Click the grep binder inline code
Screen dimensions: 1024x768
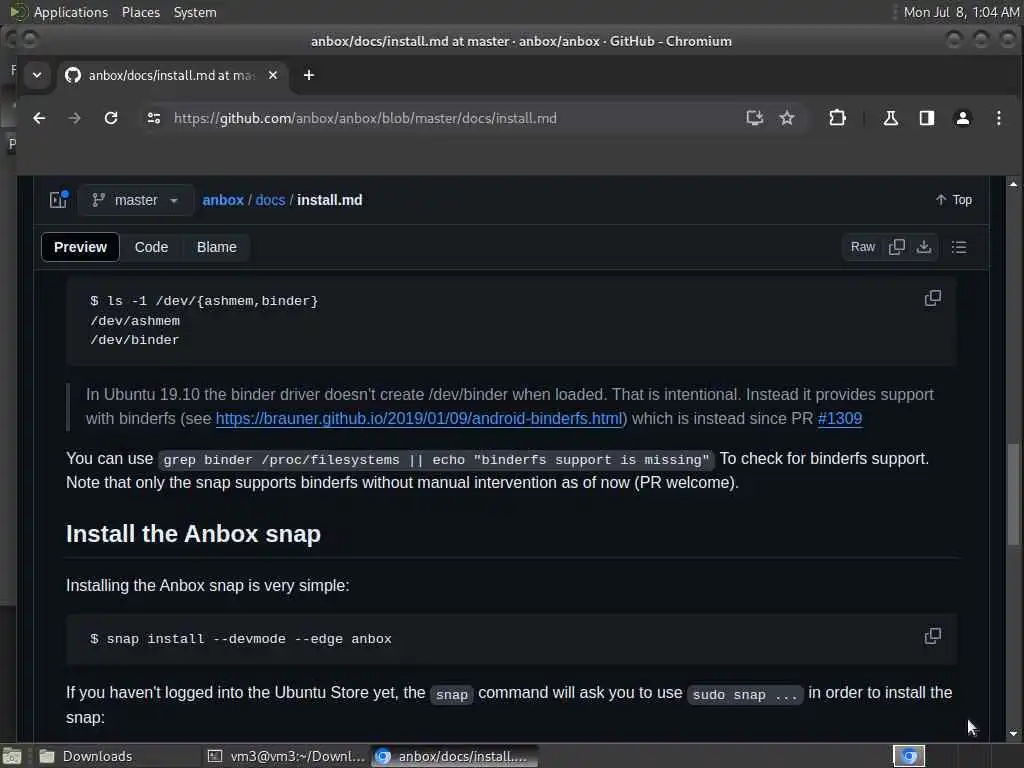point(436,460)
